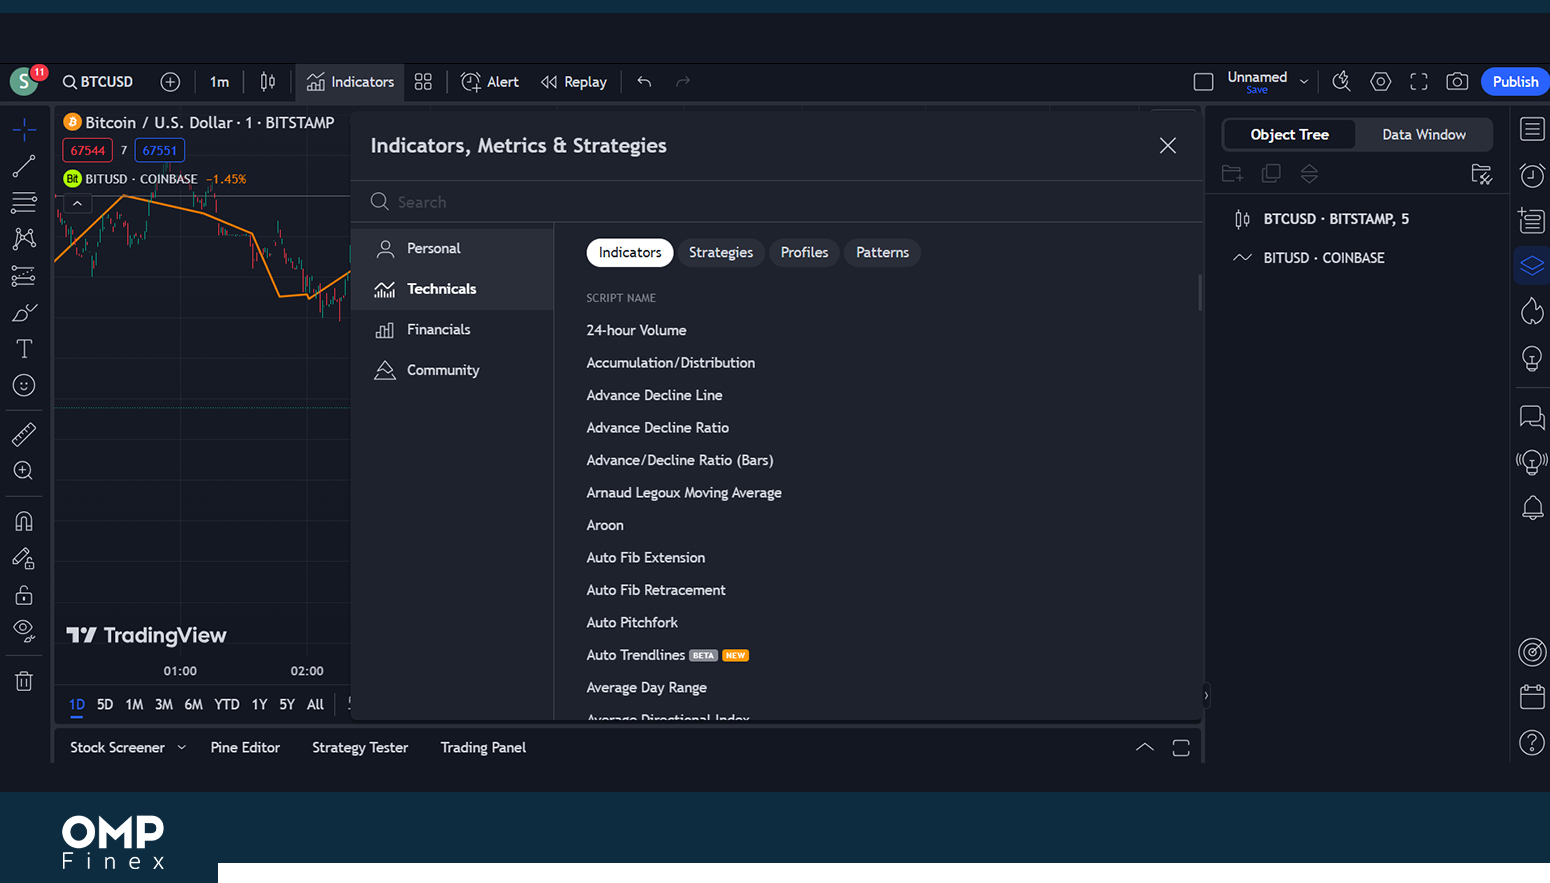1550x883 pixels.
Task: Click the Indicators toolbar button
Action: coord(350,82)
